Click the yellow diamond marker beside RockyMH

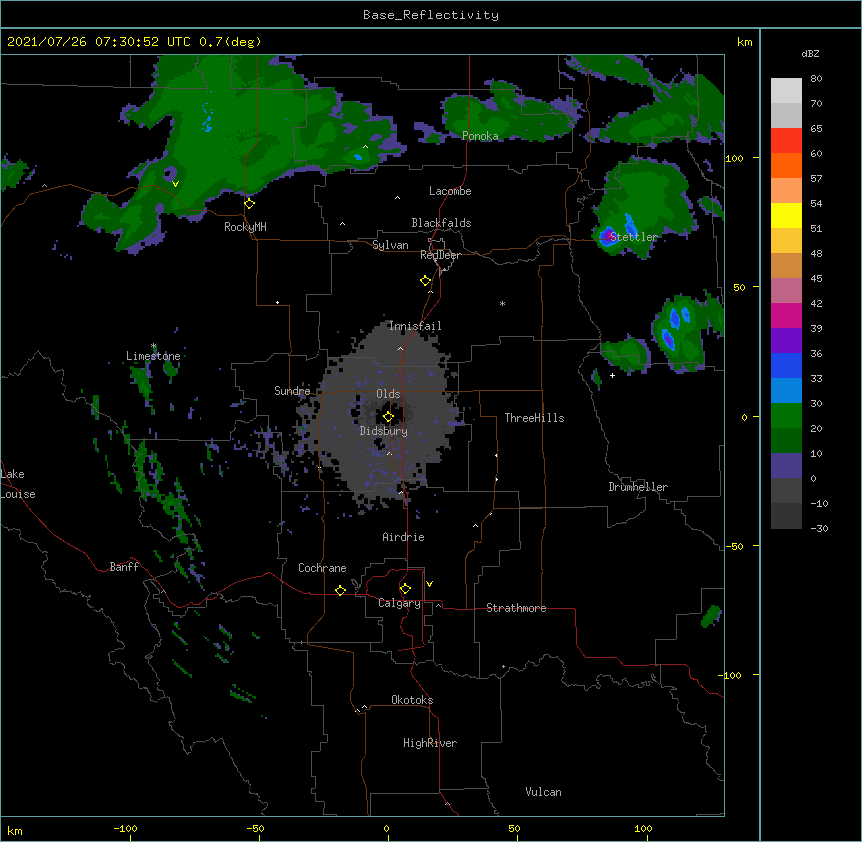click(x=249, y=204)
